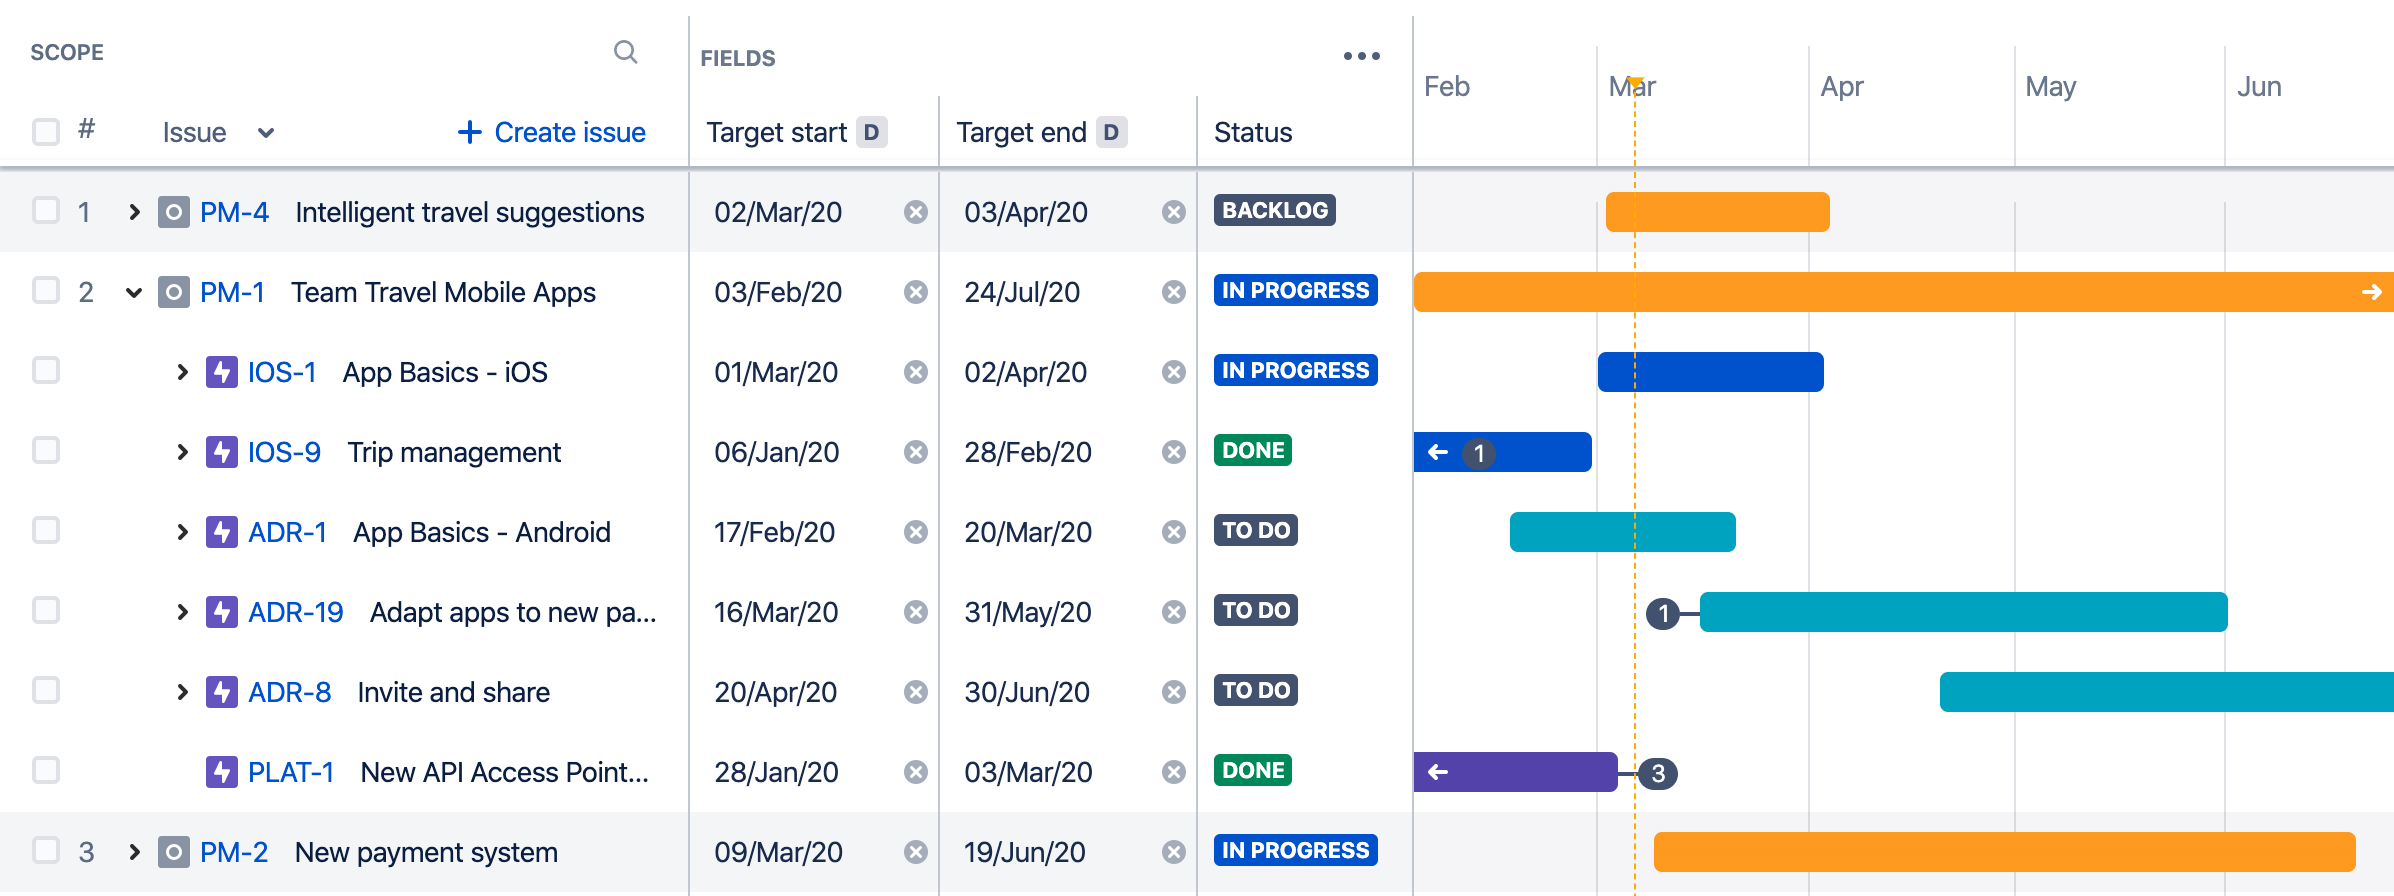
Task: Expand the ADR-8 Invite and share row
Action: (x=182, y=692)
